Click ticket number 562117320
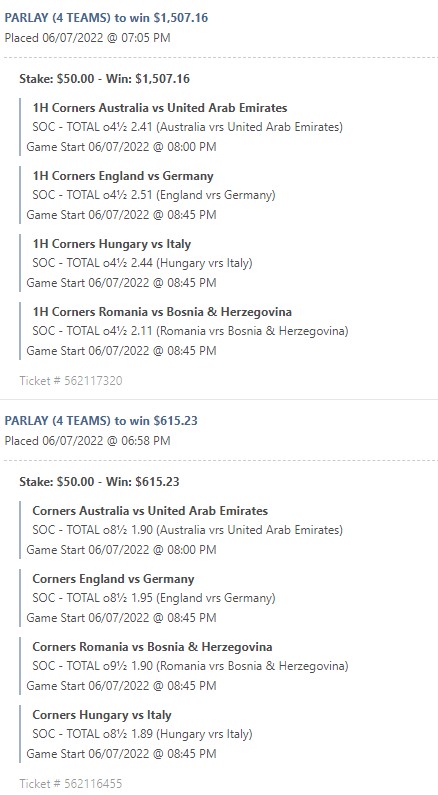438x795 pixels. 71,381
